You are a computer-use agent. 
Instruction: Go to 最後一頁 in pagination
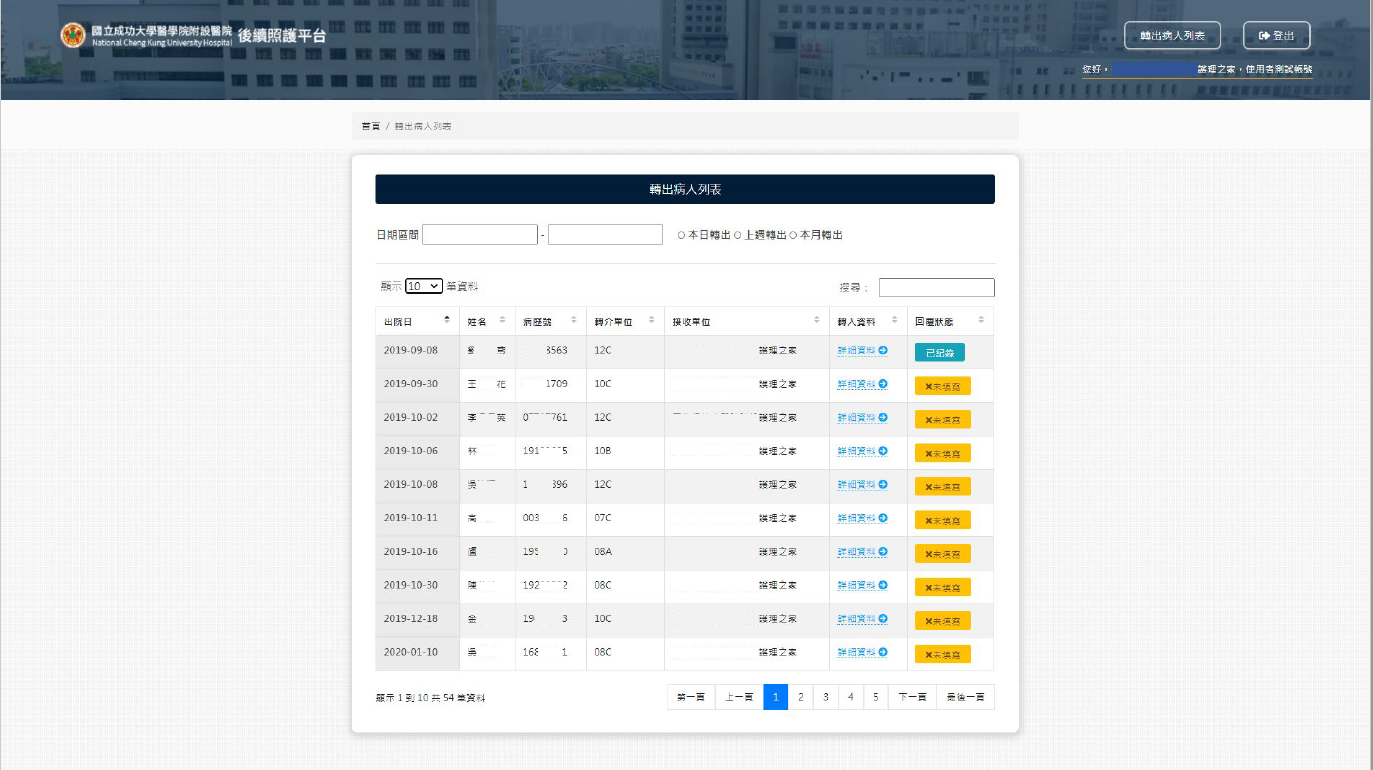(x=966, y=697)
